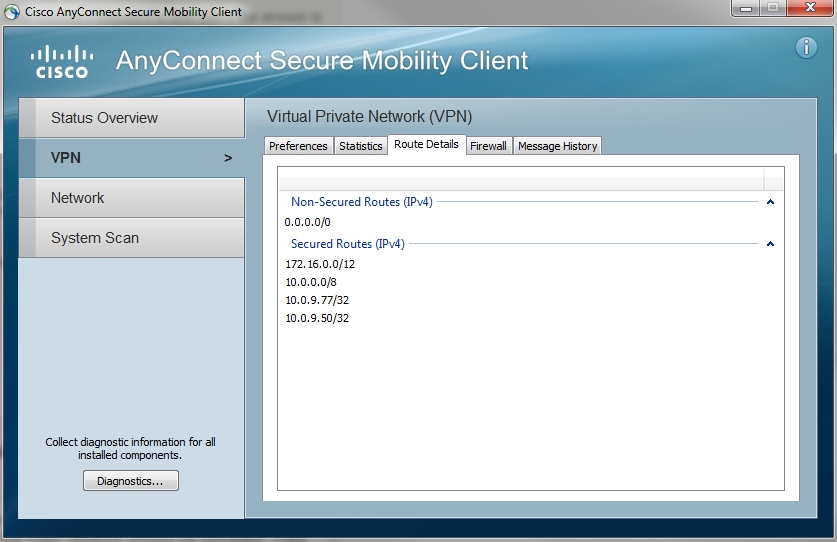Switch to the Statistics tab
Screen dimensions: 837x542
(361, 146)
